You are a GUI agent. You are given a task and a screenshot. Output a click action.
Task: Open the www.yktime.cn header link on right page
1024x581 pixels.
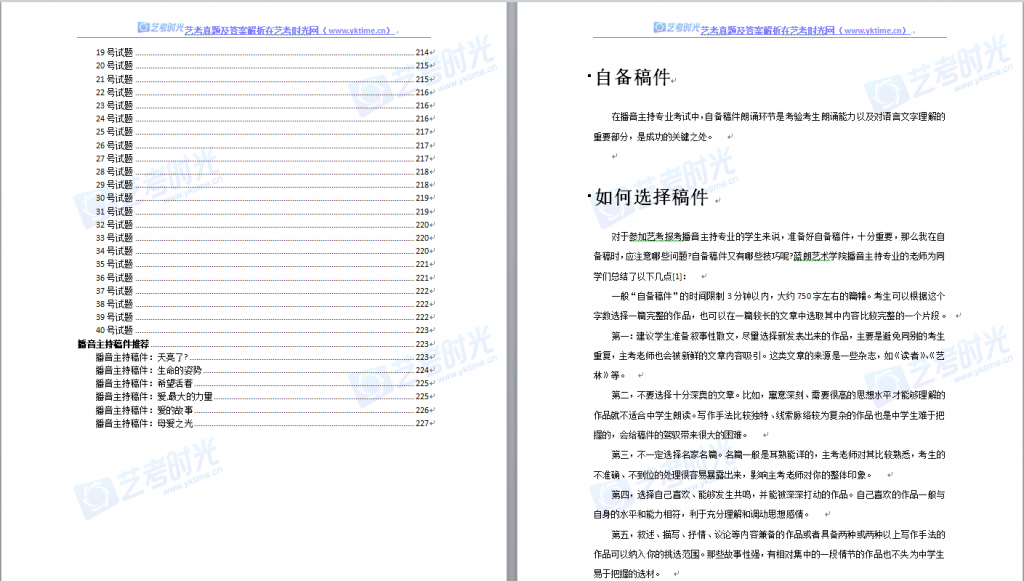(875, 31)
